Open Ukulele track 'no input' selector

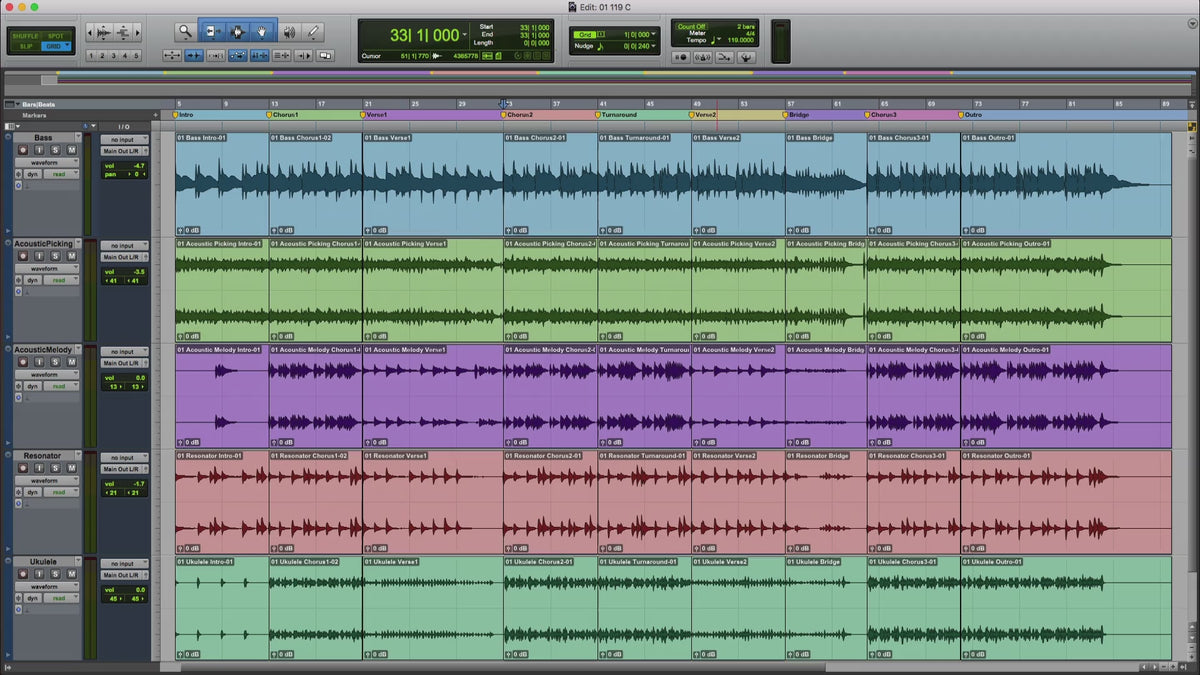124,564
